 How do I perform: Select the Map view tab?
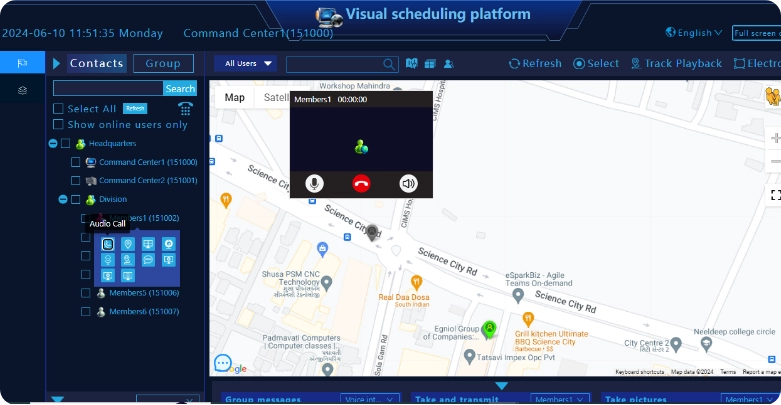pos(234,98)
